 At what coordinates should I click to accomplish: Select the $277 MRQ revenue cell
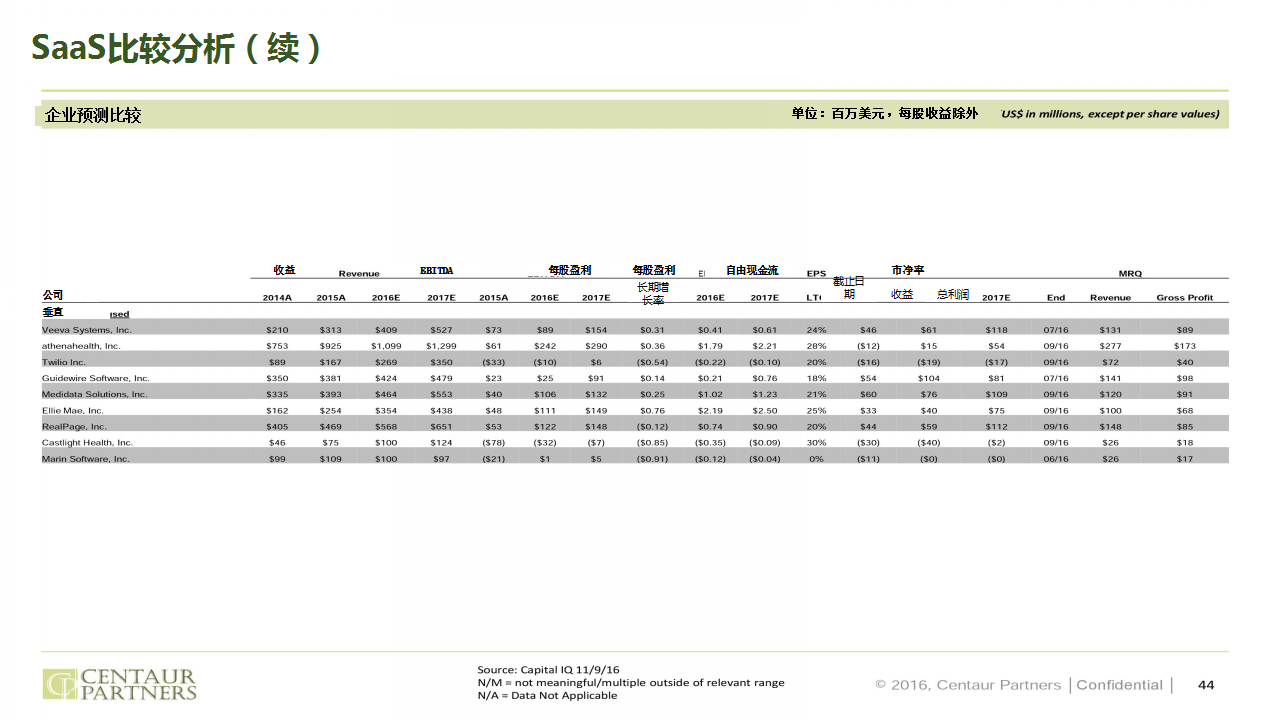1110,345
